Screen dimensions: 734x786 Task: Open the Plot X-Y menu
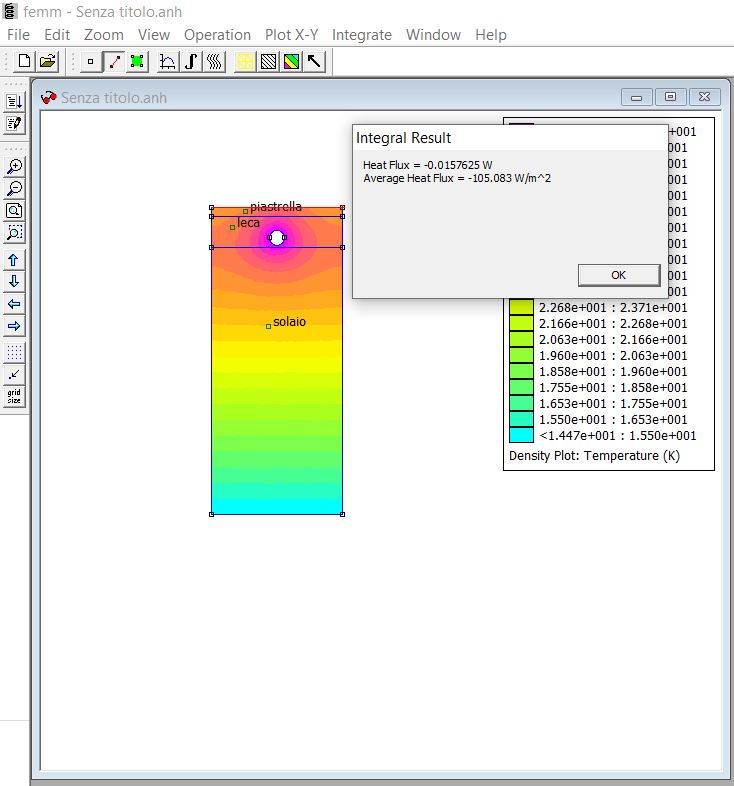(x=291, y=34)
